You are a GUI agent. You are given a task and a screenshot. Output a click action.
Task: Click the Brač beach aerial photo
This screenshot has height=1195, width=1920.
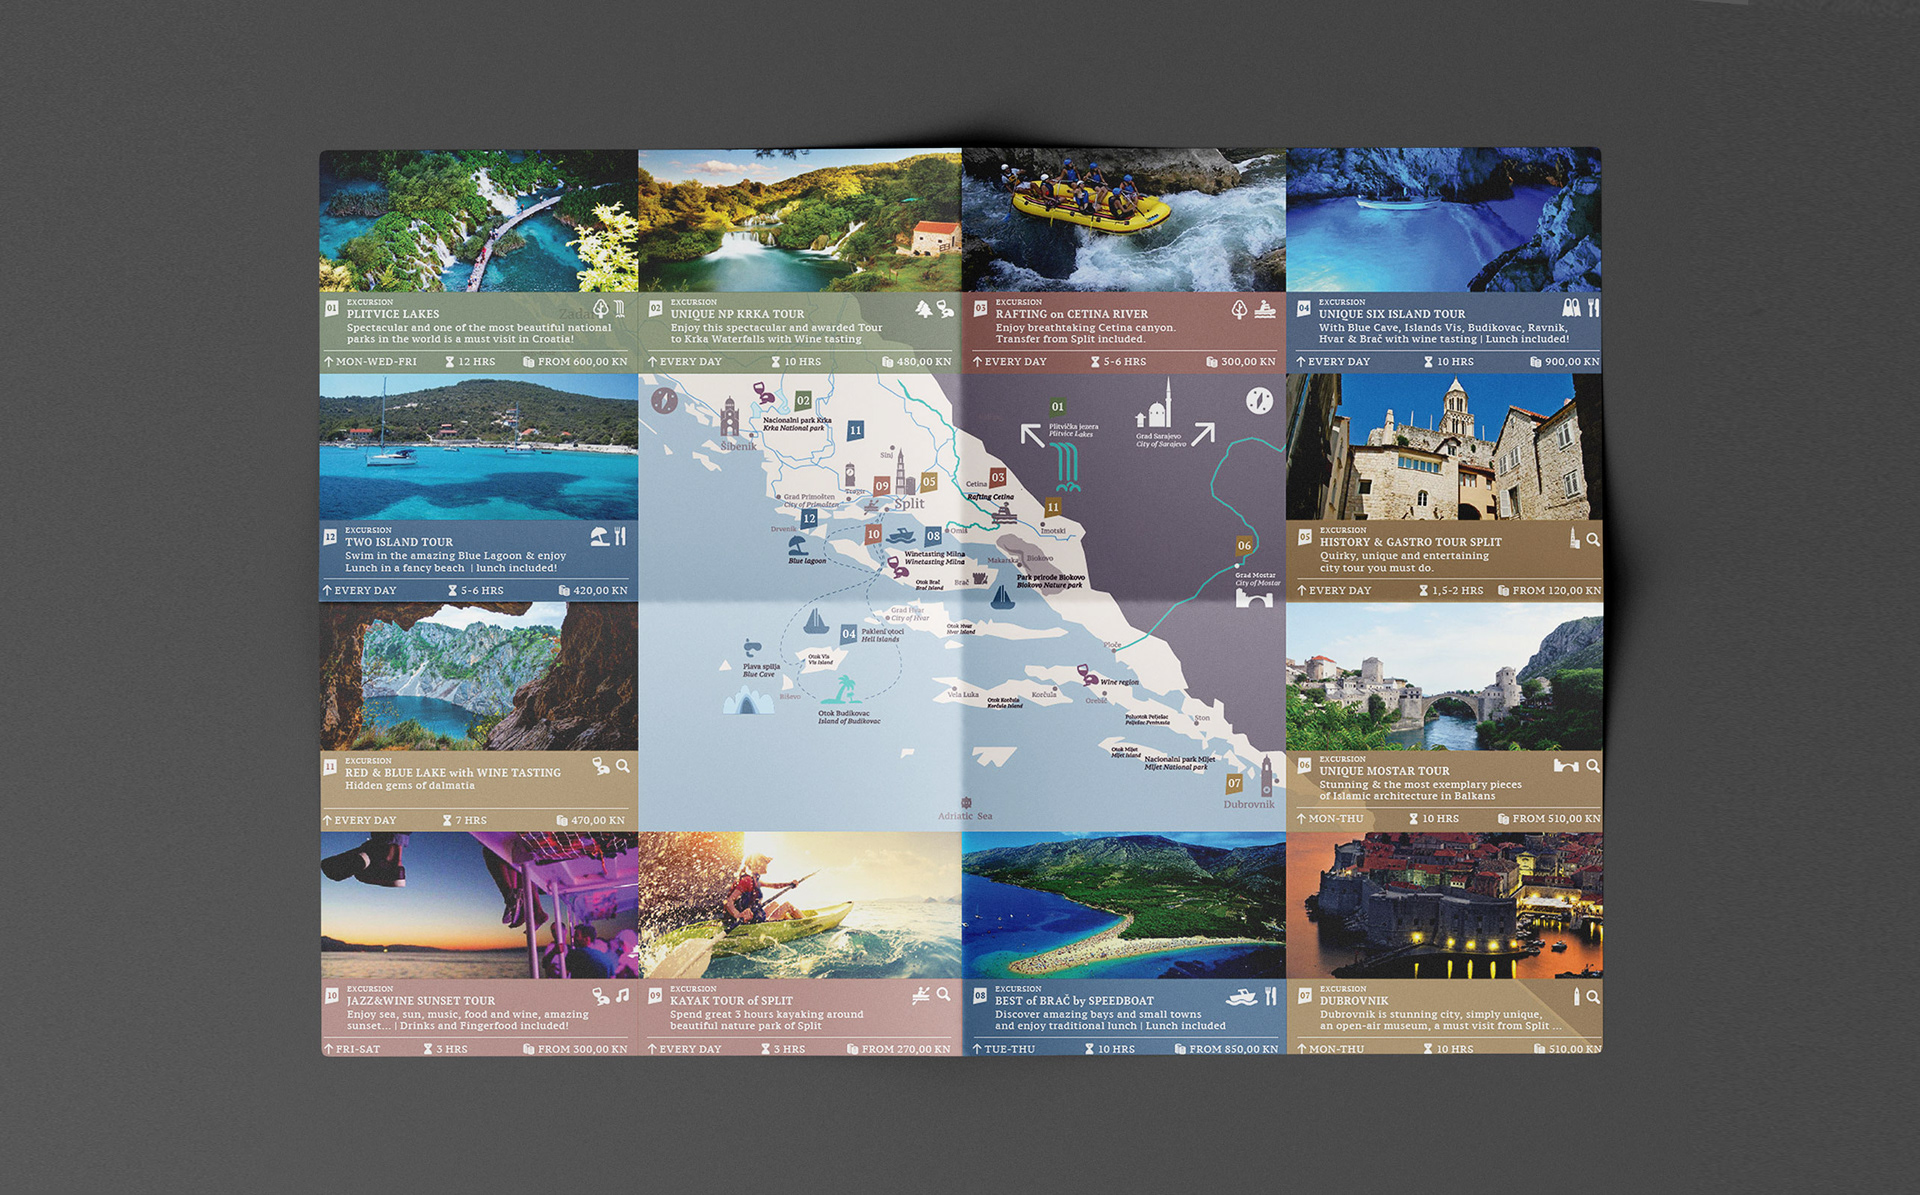1124,905
